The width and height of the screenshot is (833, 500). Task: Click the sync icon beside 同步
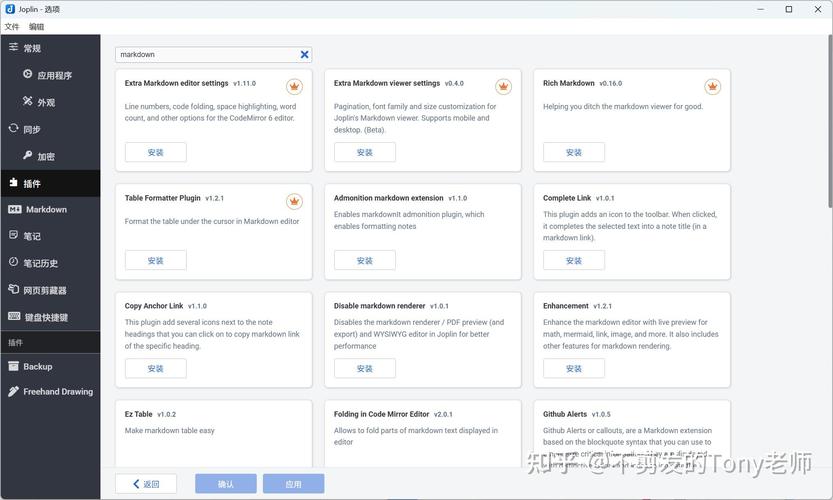click(13, 128)
